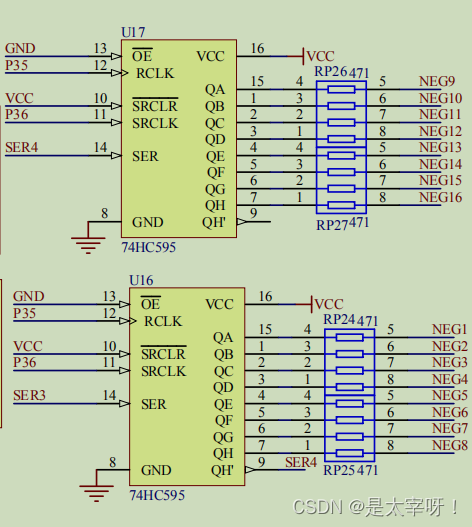Click the OE pin name inside U16
Image resolution: width=472 pixels, height=527 pixels.
pos(150,304)
